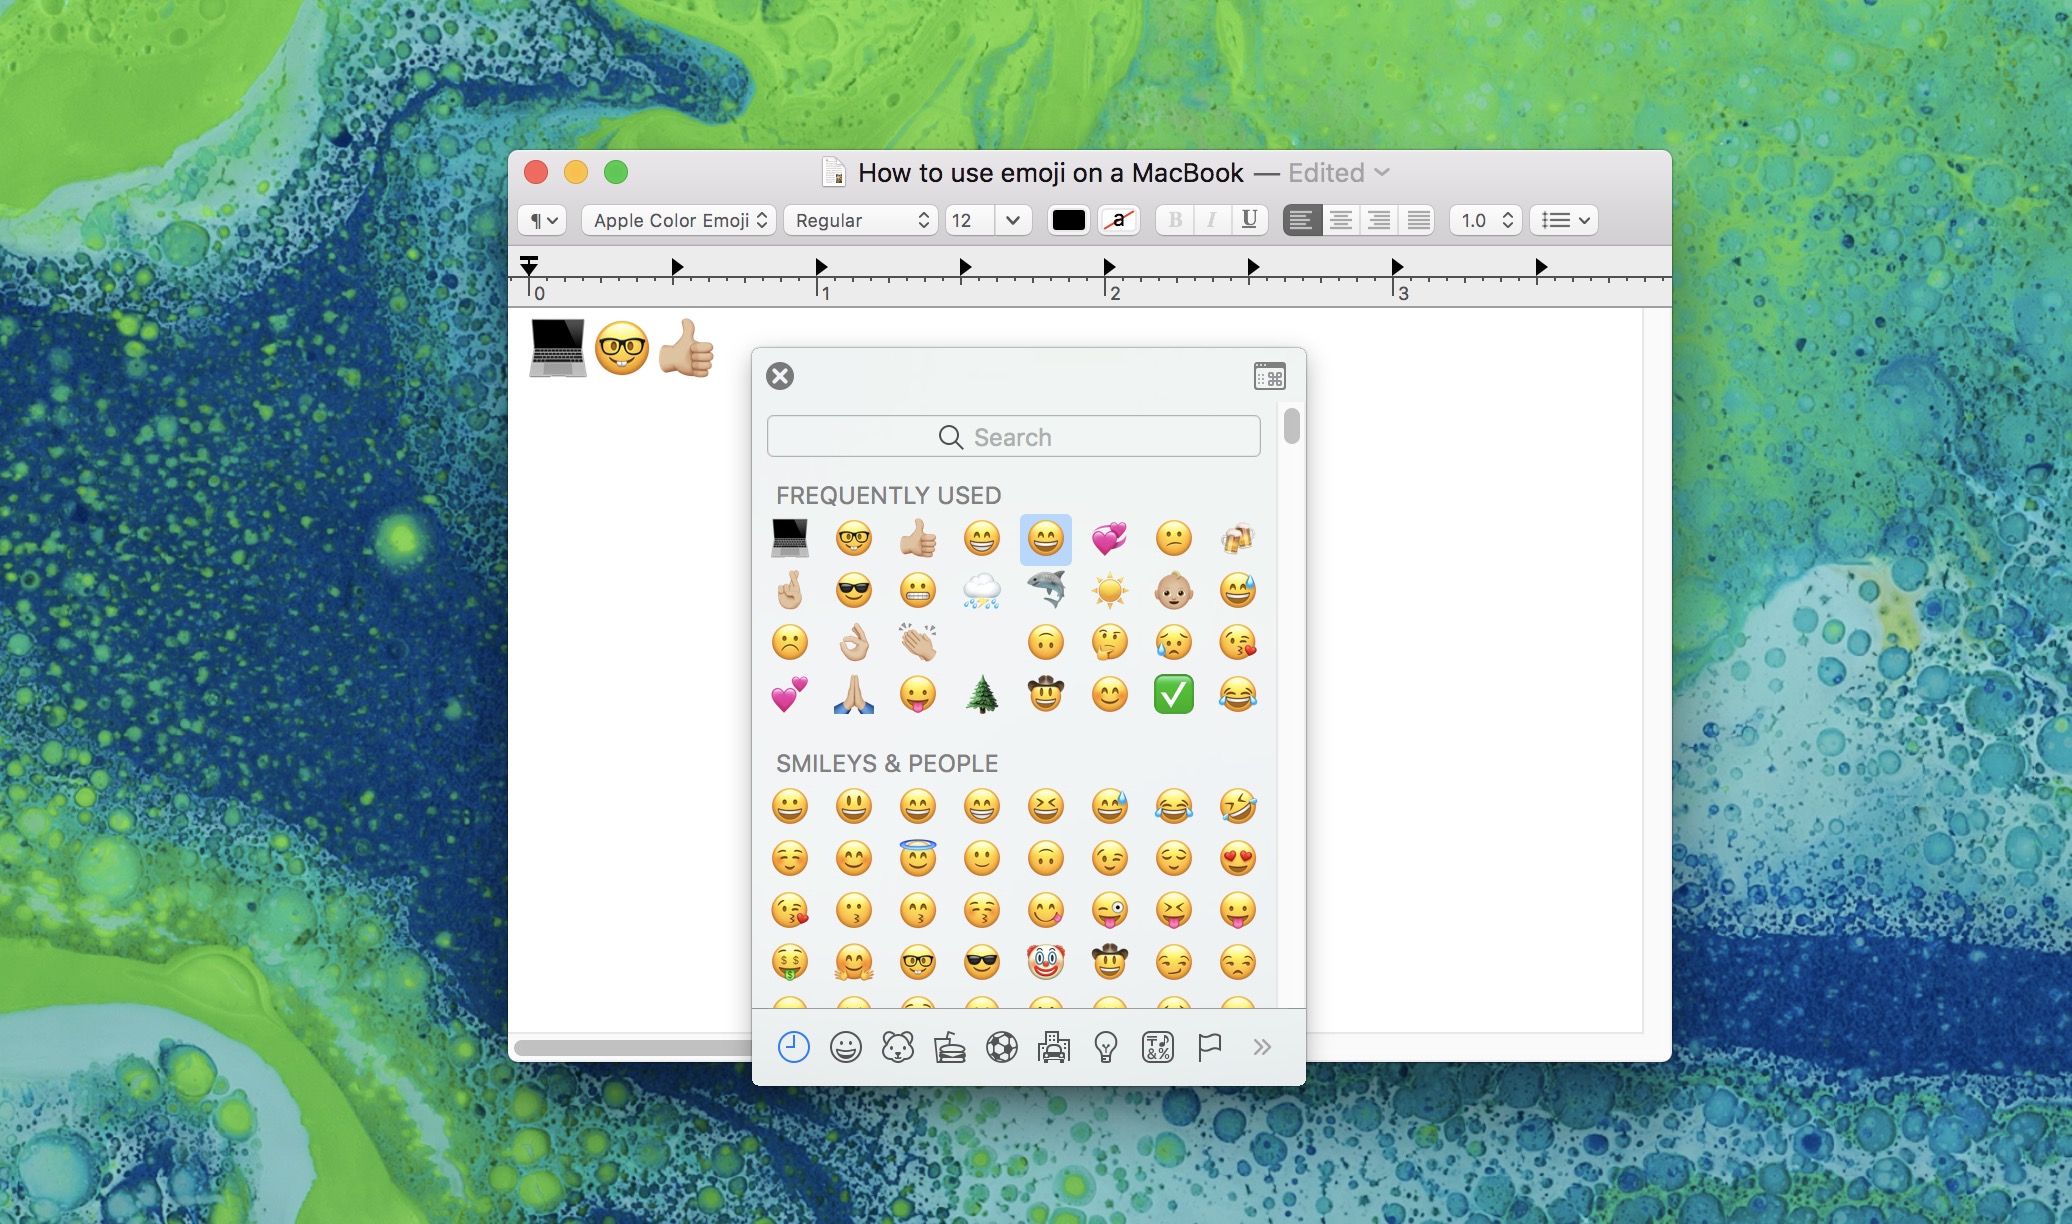Switch to the Symbols emoji tab
2072x1224 pixels.
point(1157,1048)
